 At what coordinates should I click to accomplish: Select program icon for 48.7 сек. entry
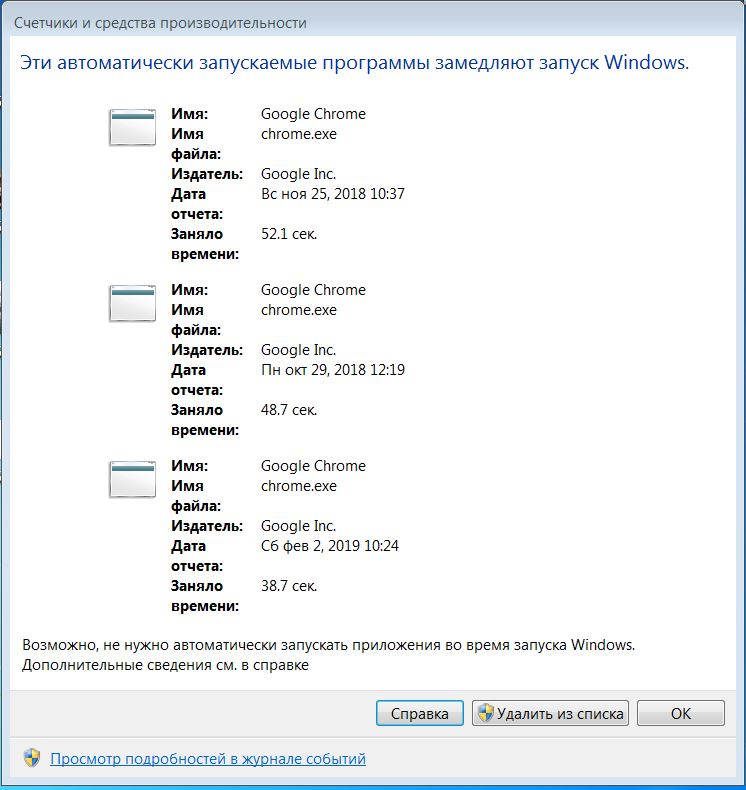132,303
